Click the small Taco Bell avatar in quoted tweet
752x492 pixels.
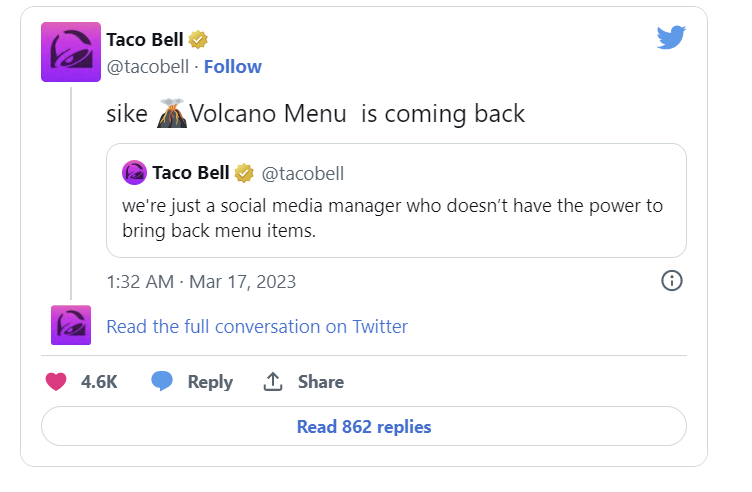pyautogui.click(x=134, y=173)
